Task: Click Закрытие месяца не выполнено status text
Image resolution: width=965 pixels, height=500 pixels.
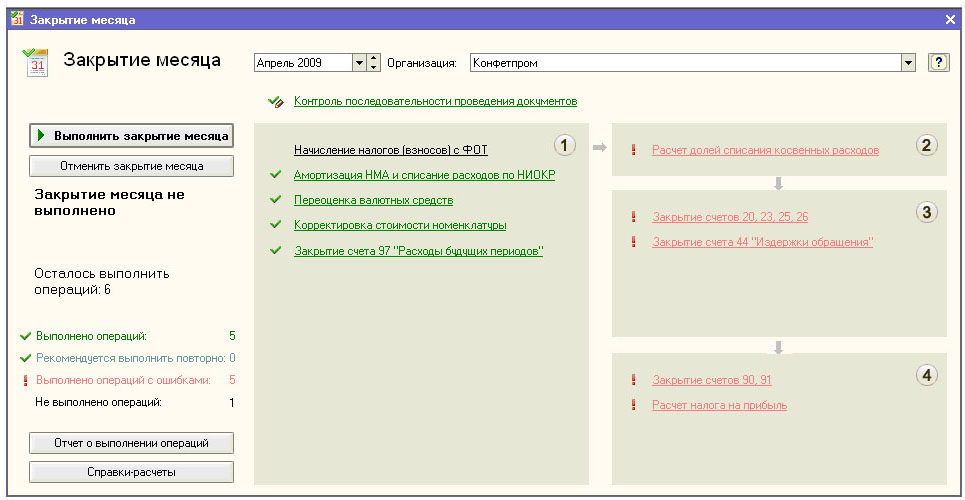Action: click(110, 203)
